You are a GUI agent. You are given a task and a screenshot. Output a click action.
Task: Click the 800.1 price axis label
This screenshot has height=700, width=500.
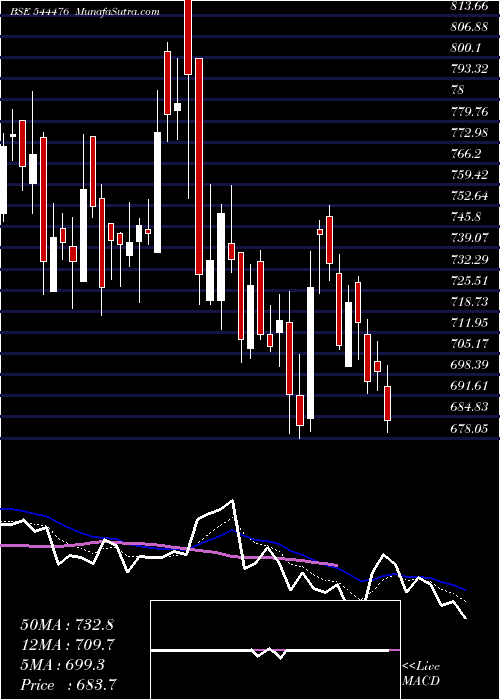(x=466, y=48)
